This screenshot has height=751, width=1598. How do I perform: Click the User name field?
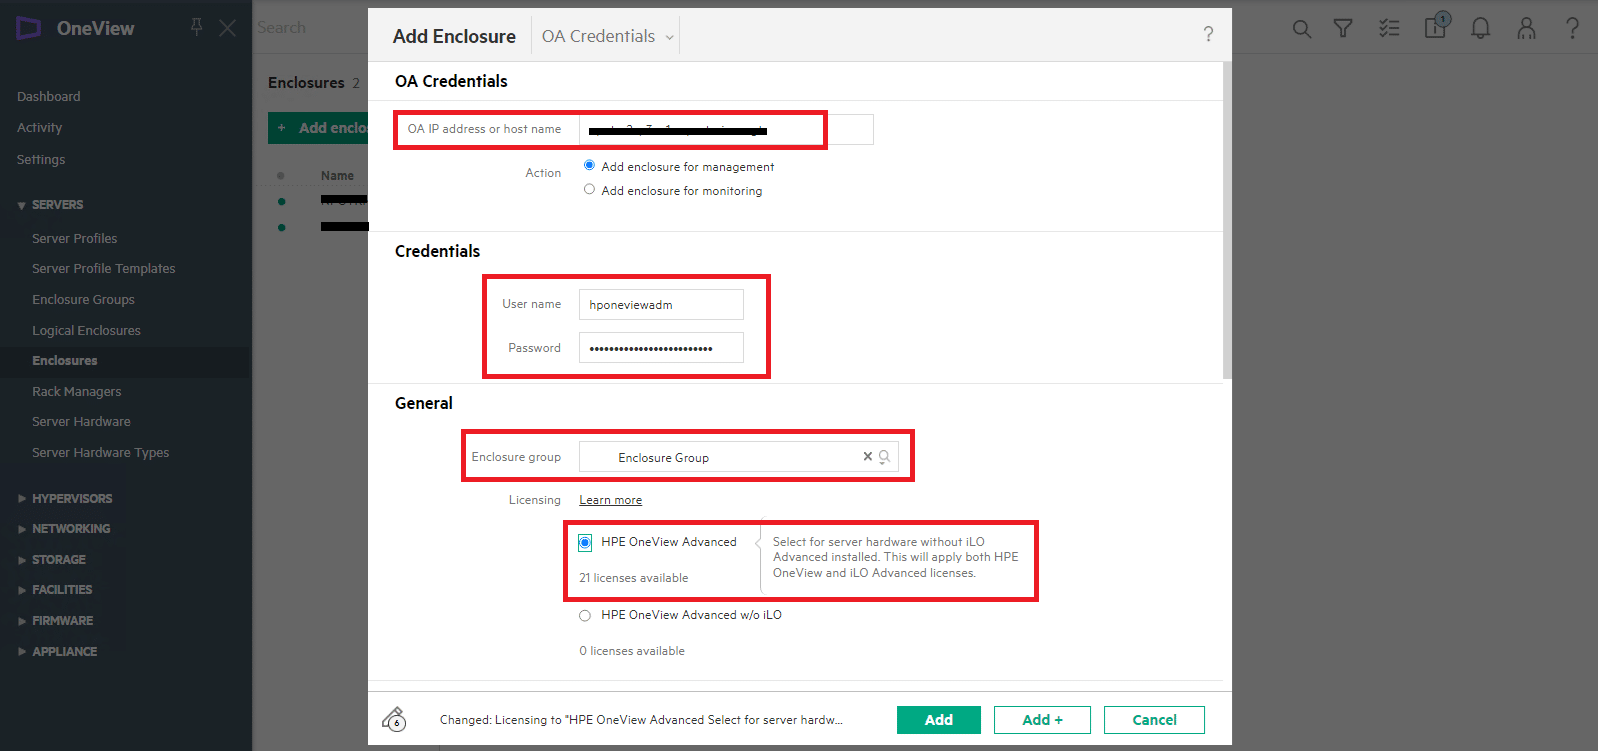click(x=661, y=305)
